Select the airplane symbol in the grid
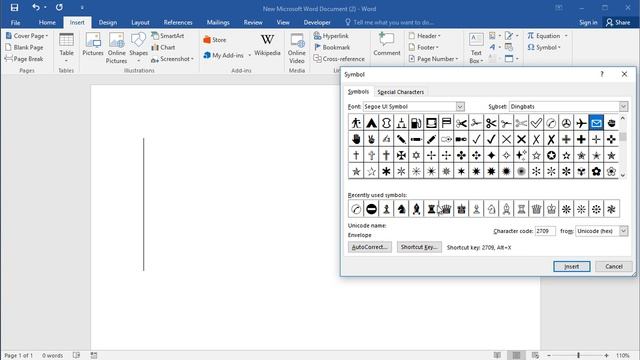 coord(581,122)
